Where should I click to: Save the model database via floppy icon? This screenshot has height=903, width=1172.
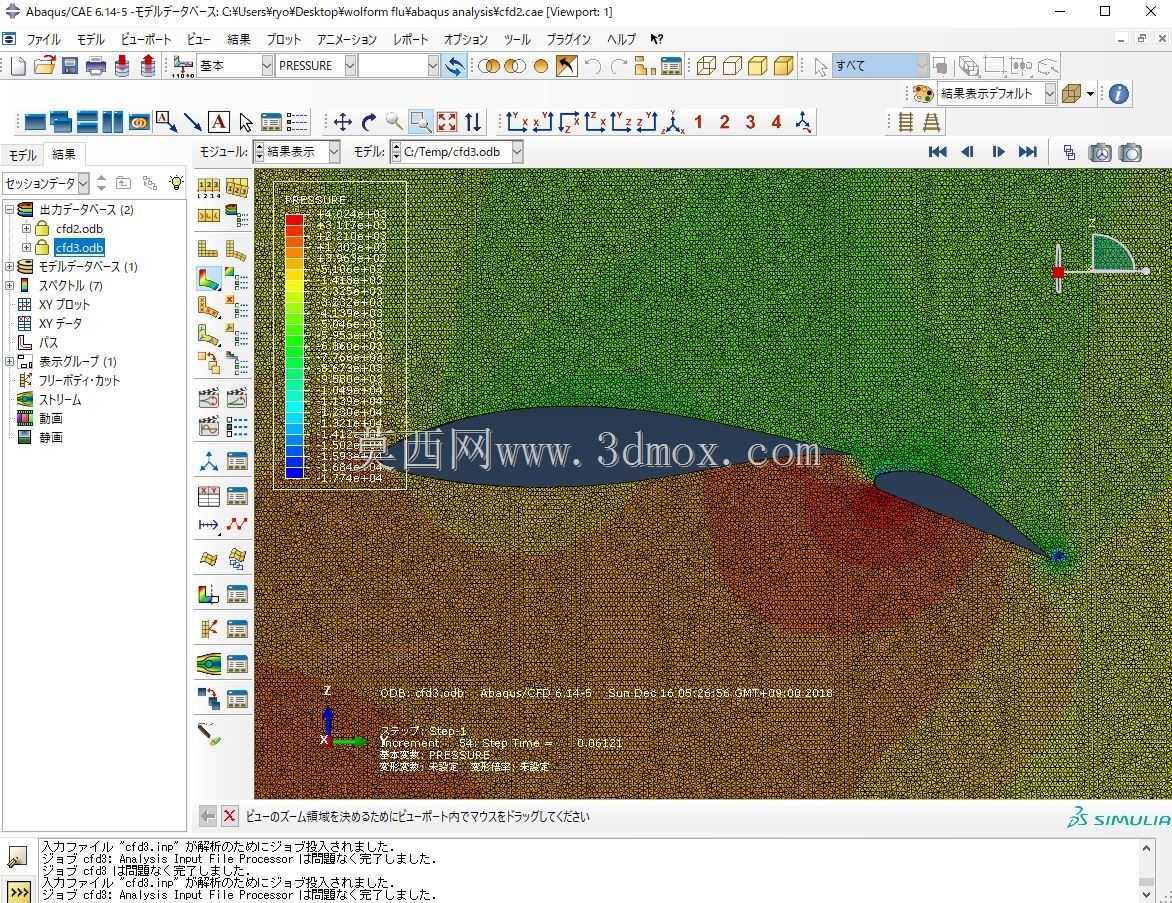click(70, 66)
